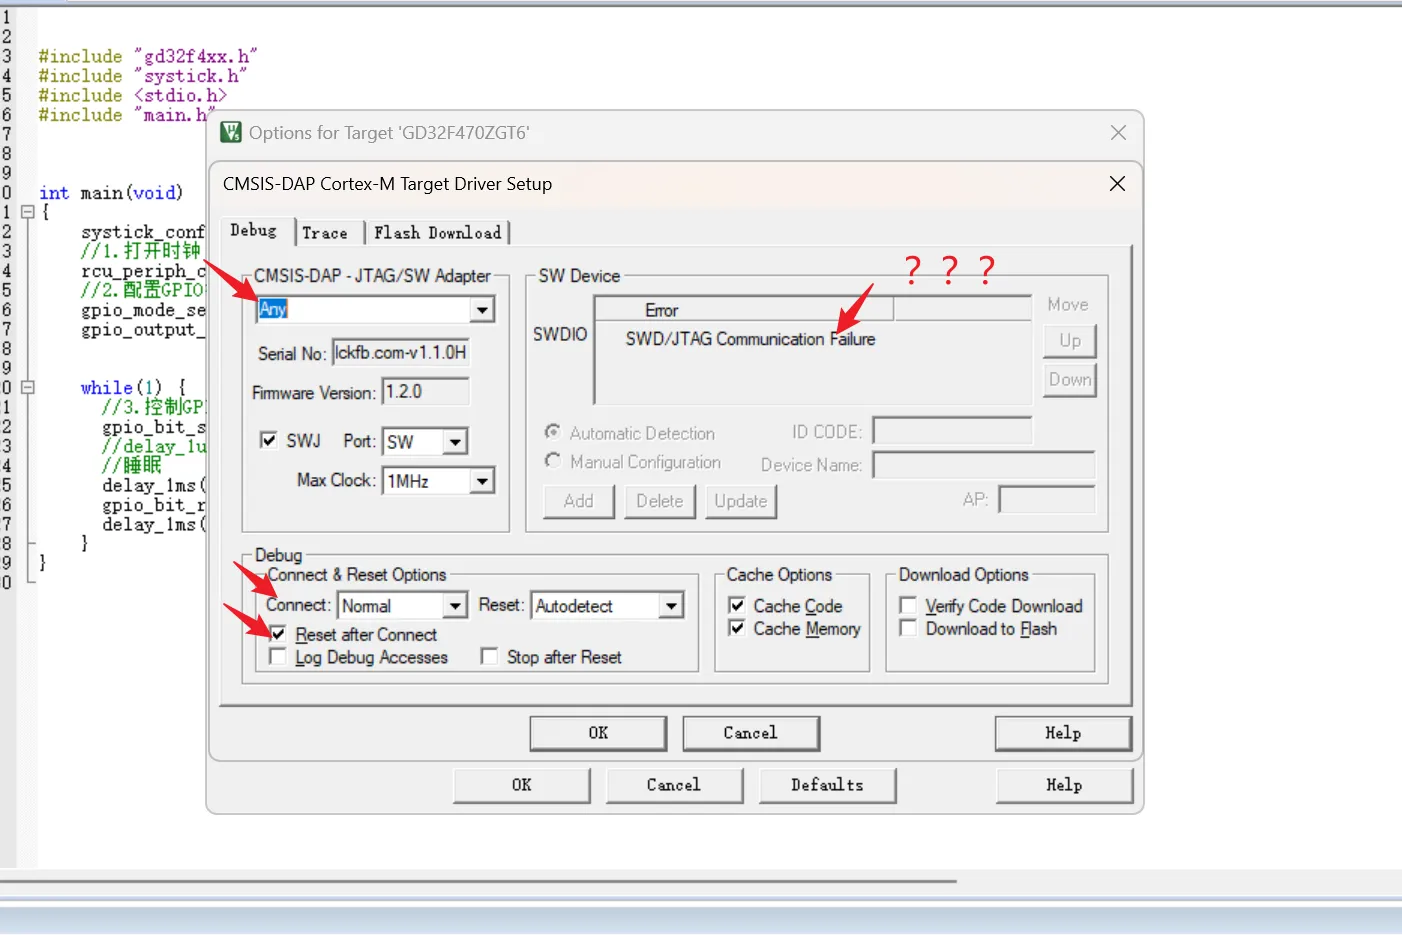Click the Serial No field
This screenshot has height=935, width=1402.
click(x=400, y=353)
